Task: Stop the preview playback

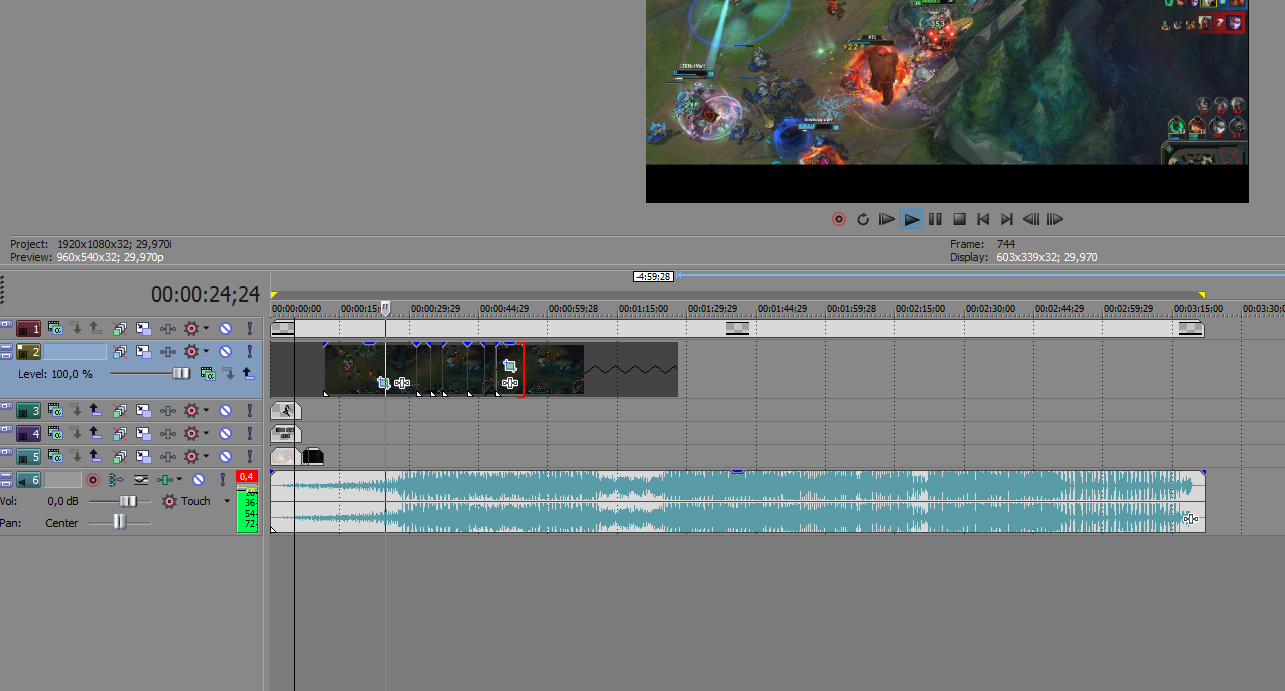Action: click(959, 219)
